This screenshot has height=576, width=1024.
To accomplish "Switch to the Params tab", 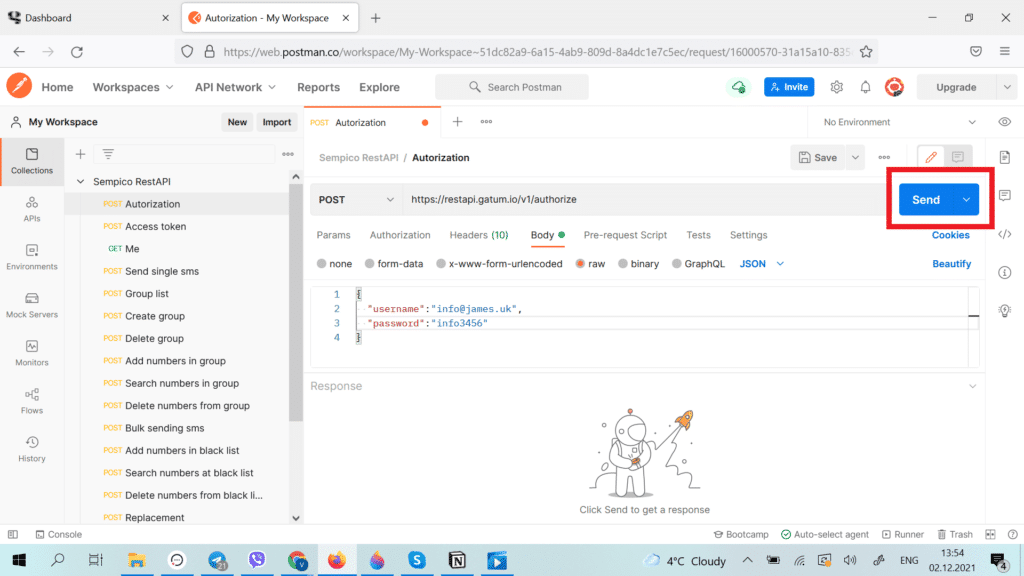I will [x=333, y=234].
